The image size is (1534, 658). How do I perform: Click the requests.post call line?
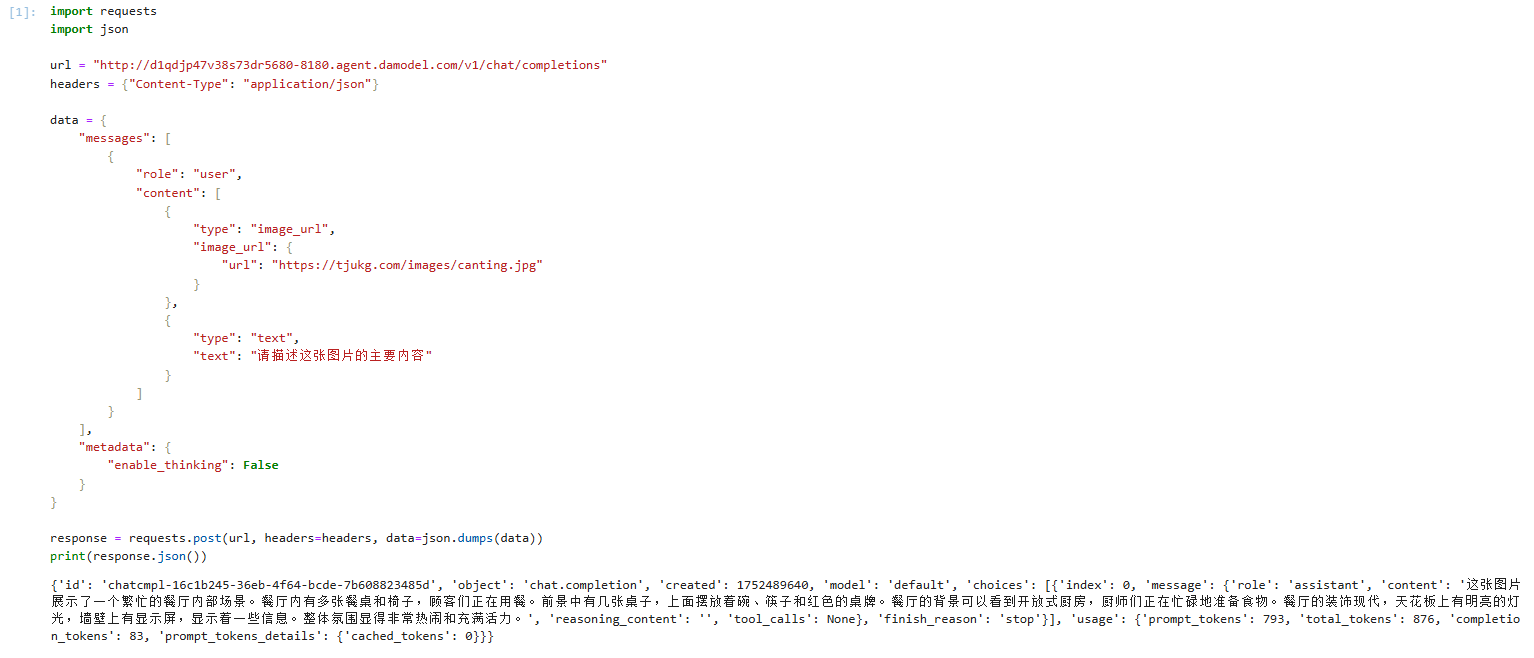click(296, 538)
